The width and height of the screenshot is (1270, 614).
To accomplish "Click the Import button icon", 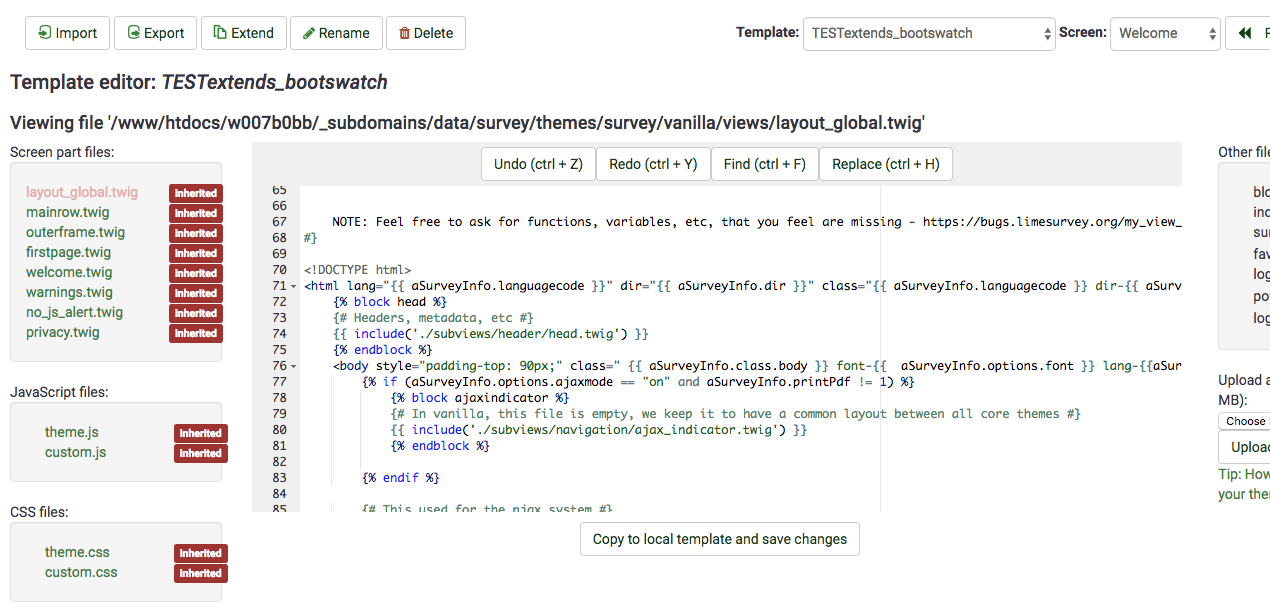I will (x=45, y=33).
